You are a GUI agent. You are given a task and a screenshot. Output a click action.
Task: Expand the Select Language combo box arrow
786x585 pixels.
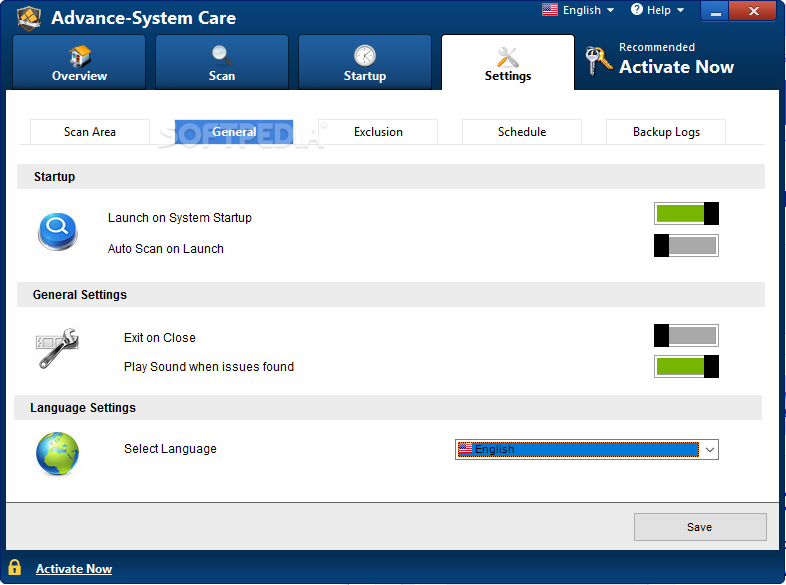tap(710, 449)
